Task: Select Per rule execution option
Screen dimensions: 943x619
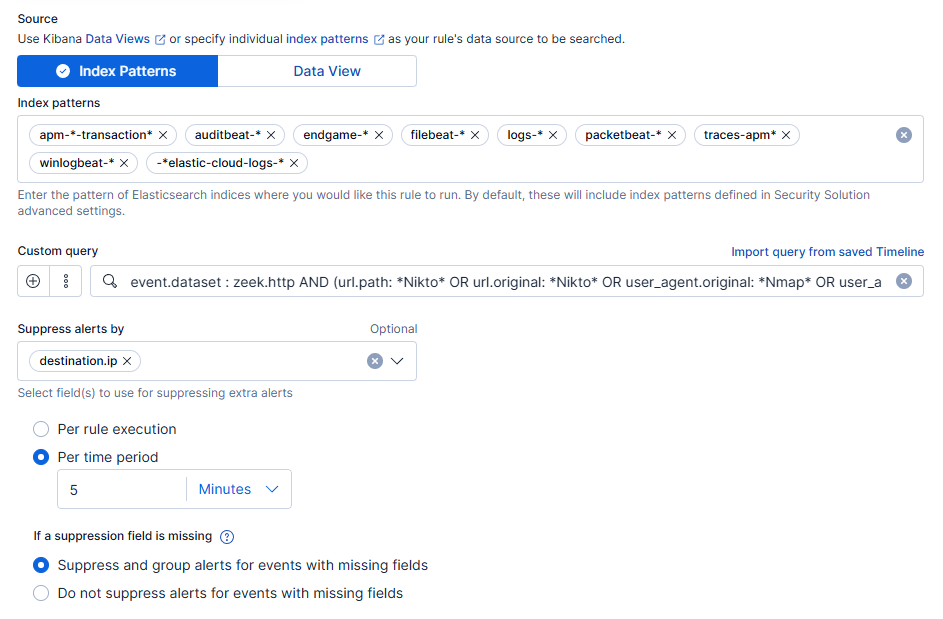Action: [x=41, y=429]
